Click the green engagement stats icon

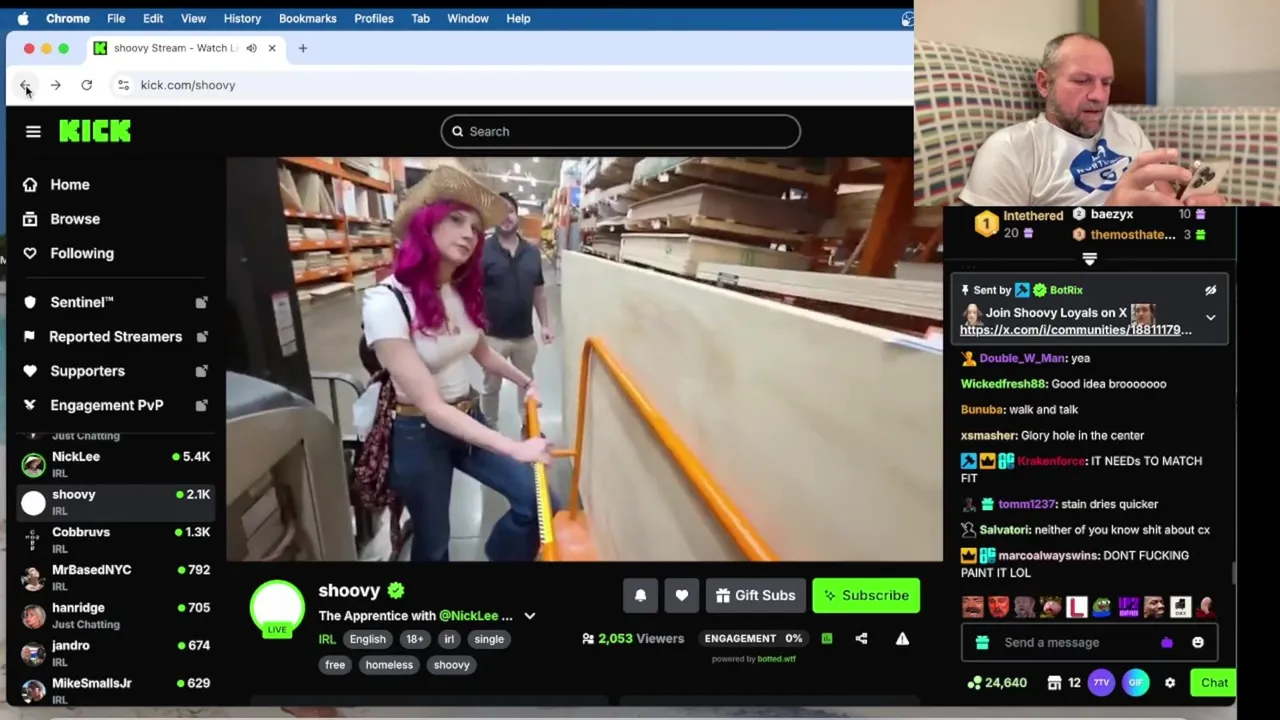click(827, 638)
